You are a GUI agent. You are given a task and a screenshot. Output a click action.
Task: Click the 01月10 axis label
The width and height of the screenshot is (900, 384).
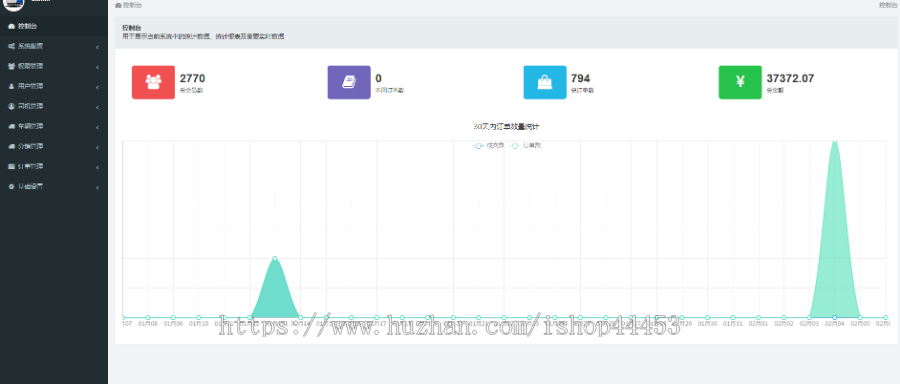(x=199, y=324)
